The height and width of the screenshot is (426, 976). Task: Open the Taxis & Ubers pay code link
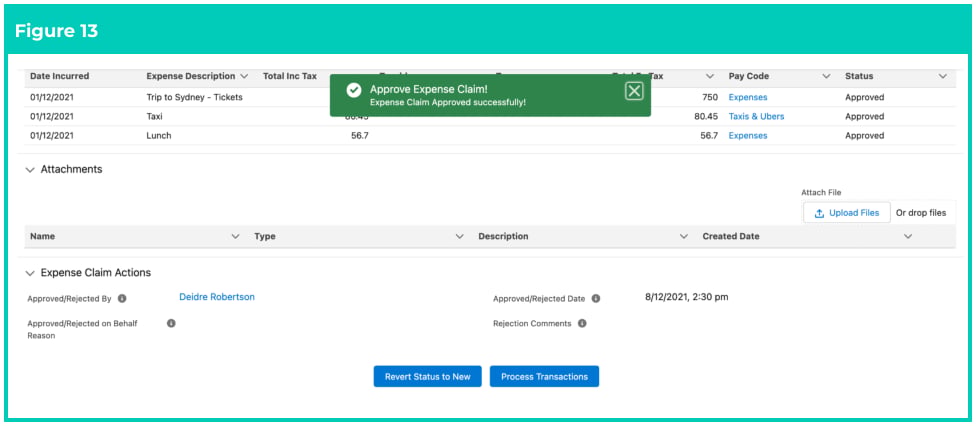click(x=756, y=116)
